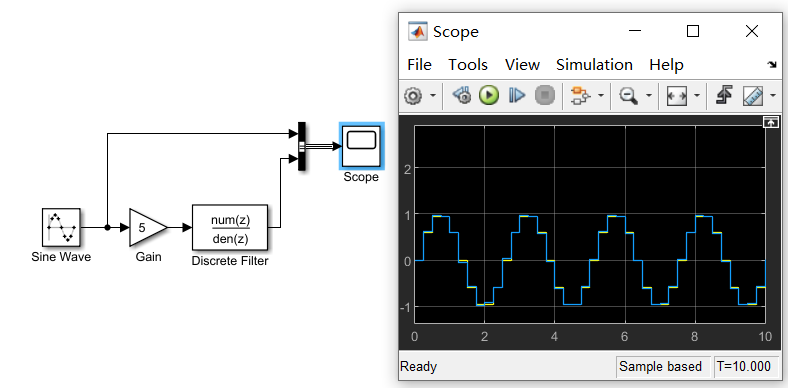Screen dimensions: 788x388
Task: Click the Sine Wave block label
Action: point(61,257)
